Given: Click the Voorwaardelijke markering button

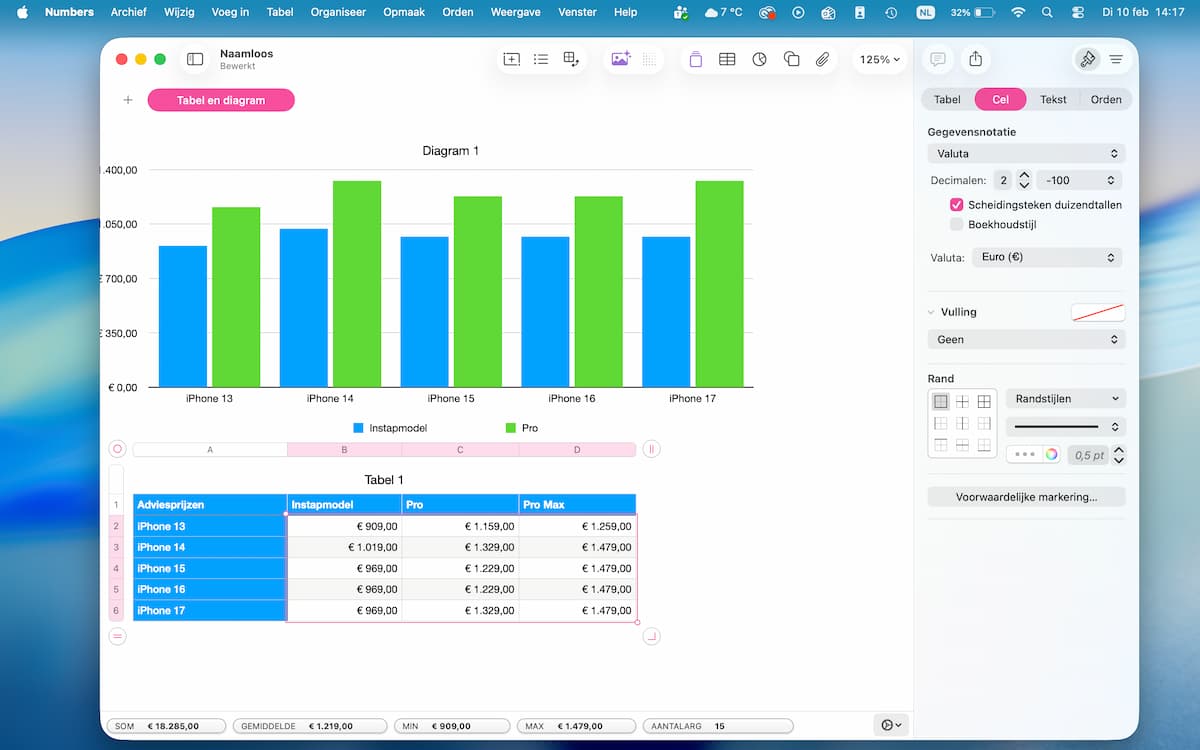Looking at the screenshot, I should click(1026, 497).
